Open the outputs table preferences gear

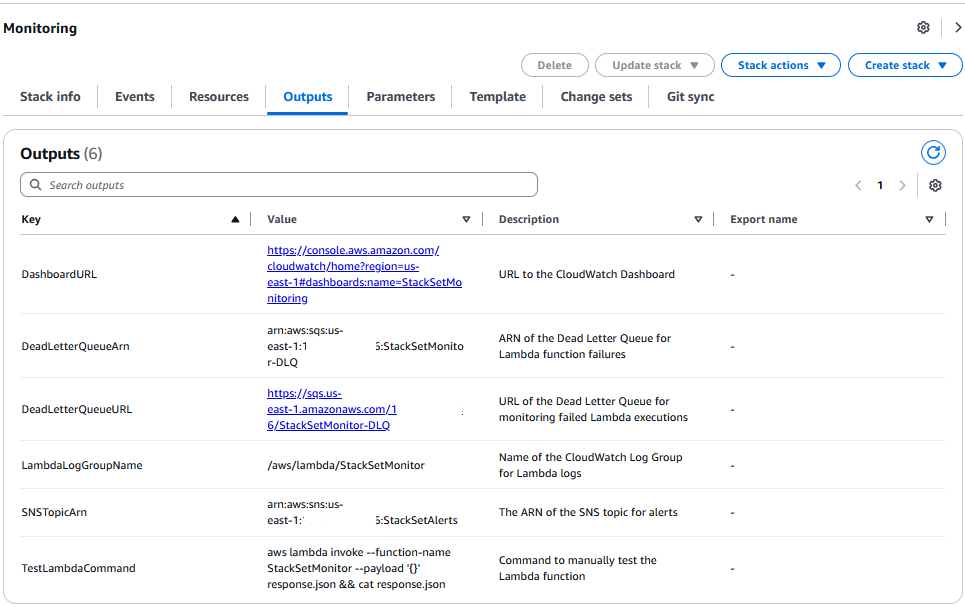point(935,185)
